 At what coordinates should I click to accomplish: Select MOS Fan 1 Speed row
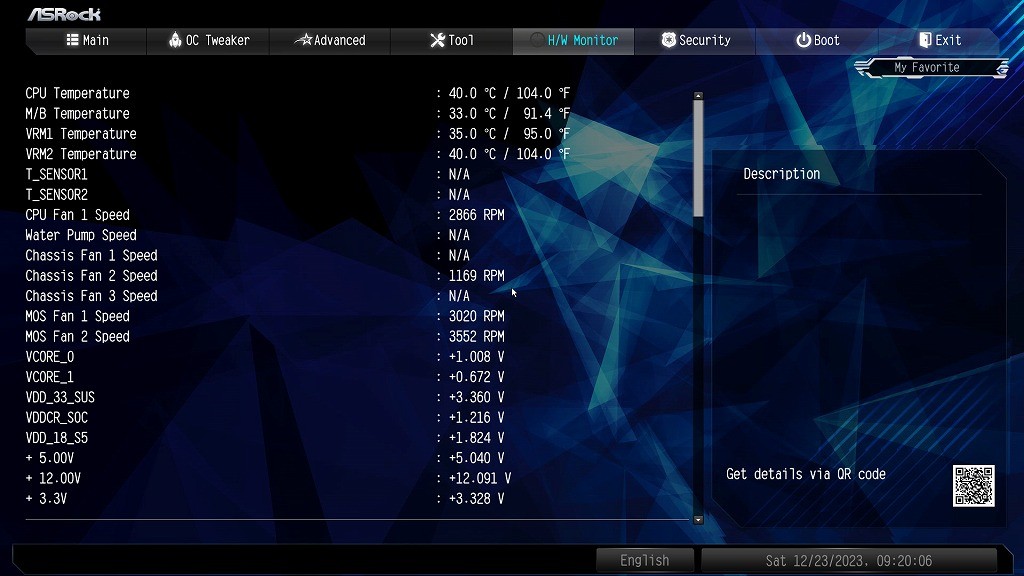(x=265, y=316)
